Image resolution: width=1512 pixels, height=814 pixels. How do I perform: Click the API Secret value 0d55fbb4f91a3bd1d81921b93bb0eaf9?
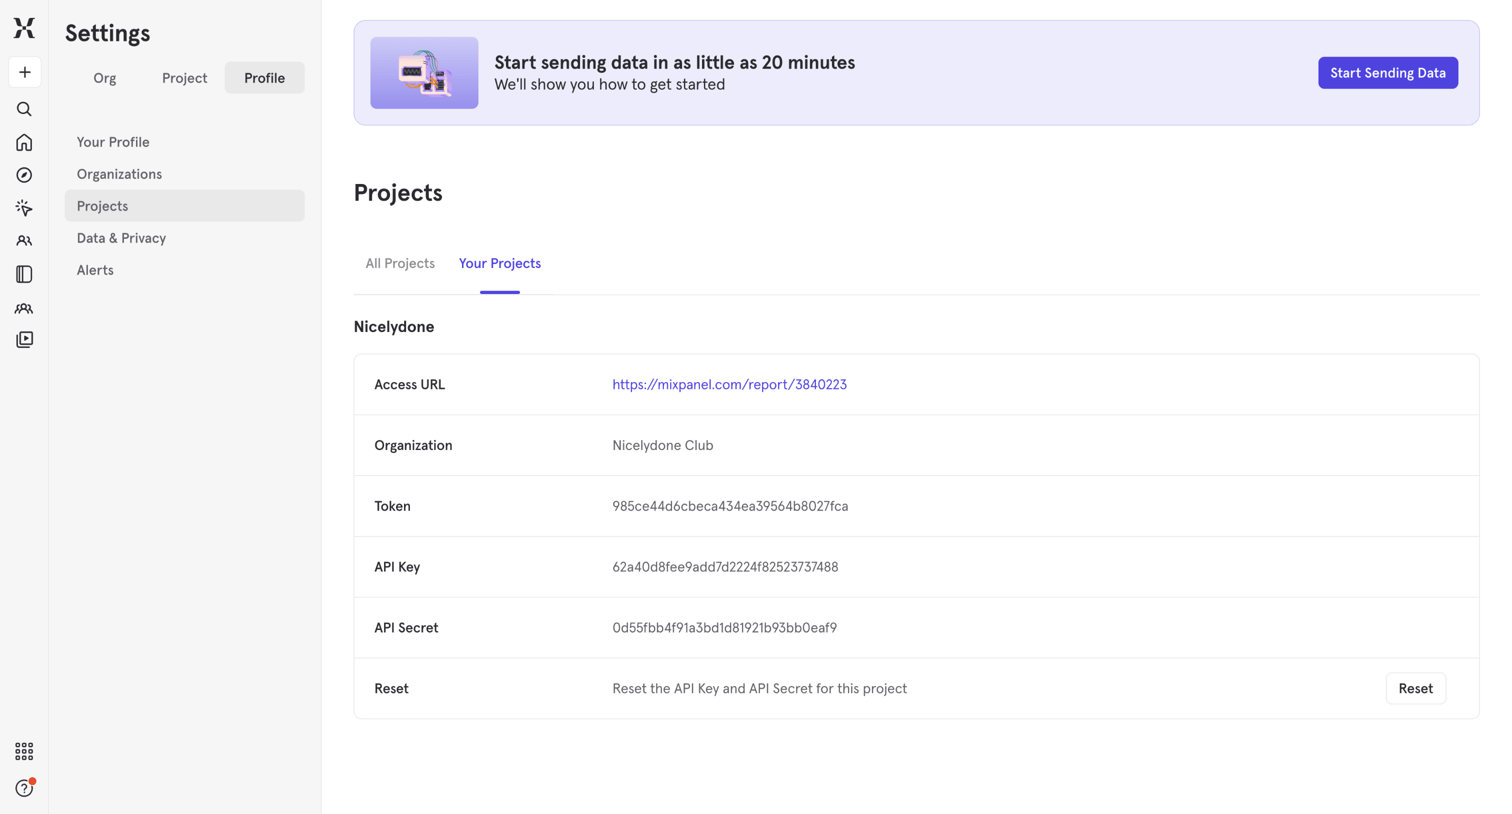724,628
